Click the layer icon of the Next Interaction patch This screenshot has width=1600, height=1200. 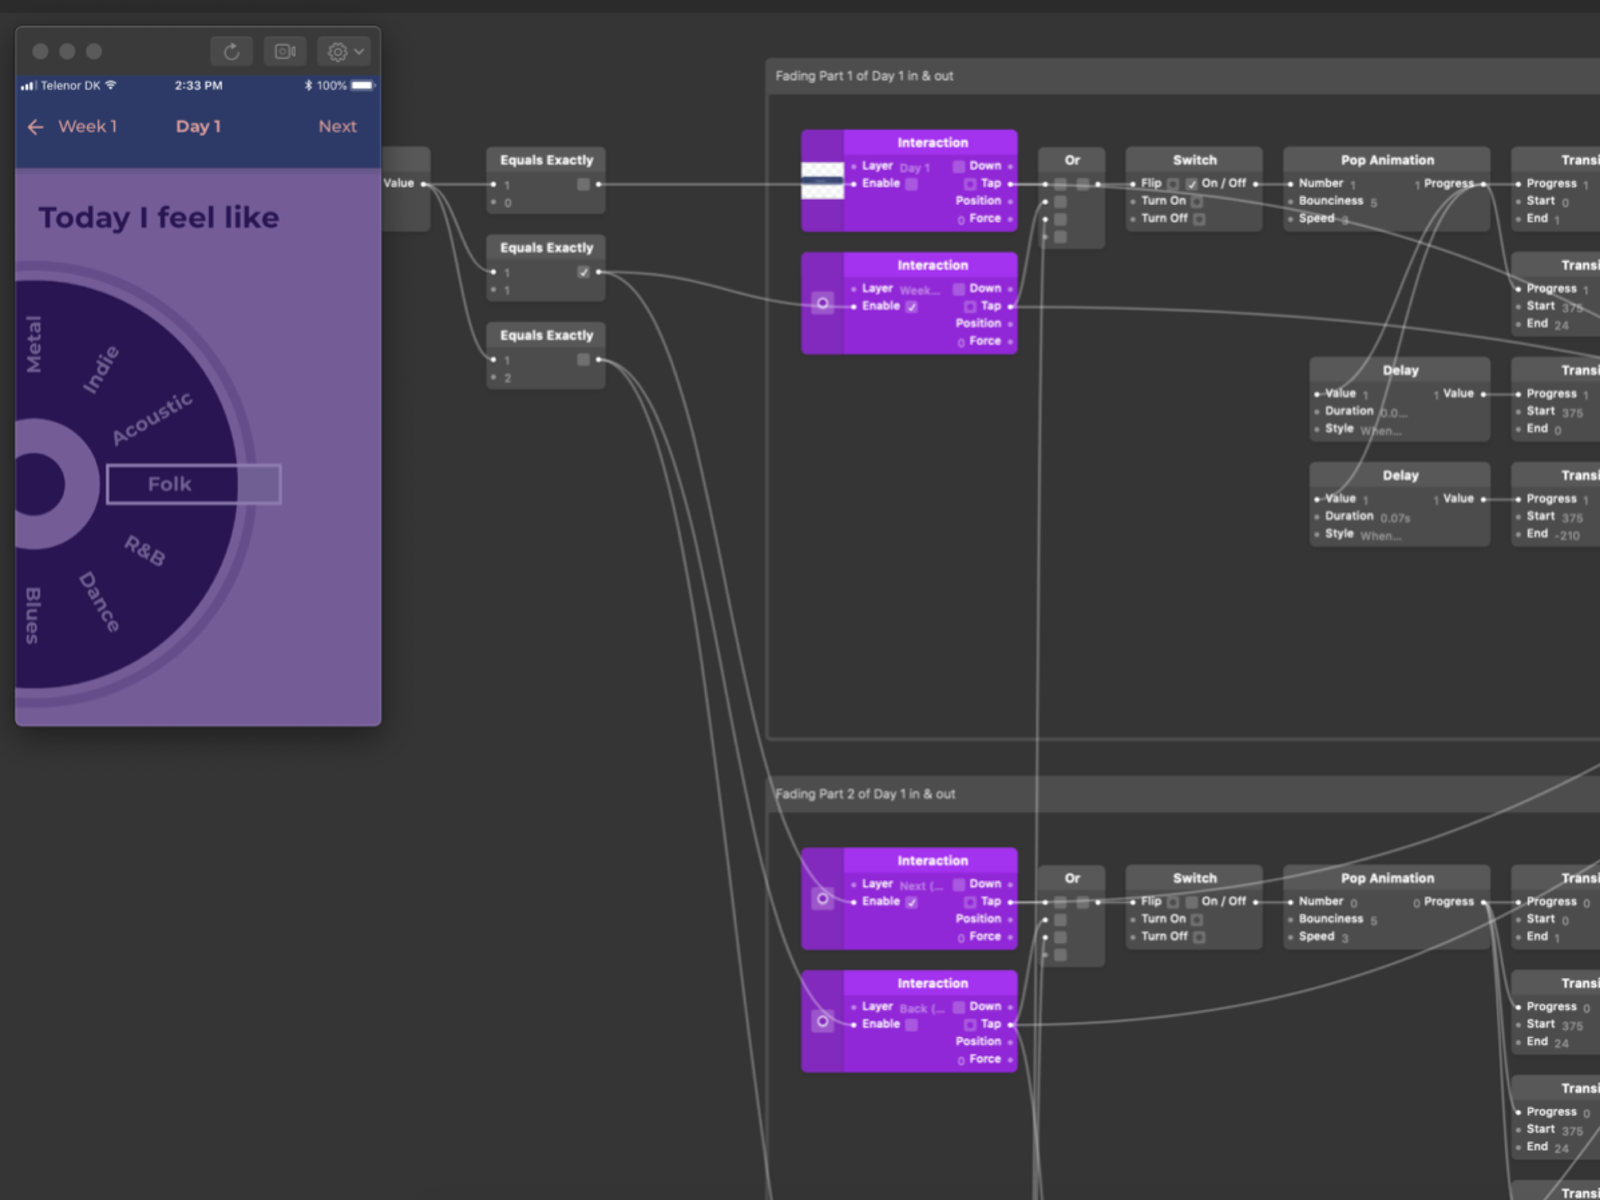pyautogui.click(x=822, y=899)
